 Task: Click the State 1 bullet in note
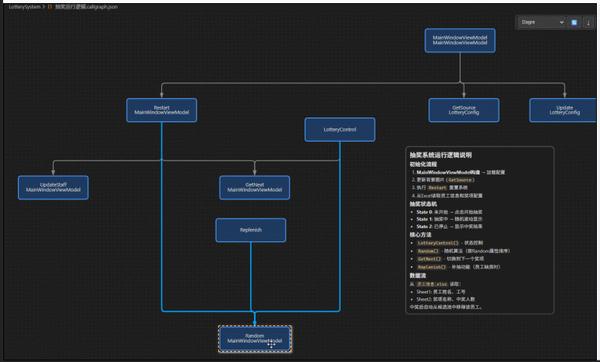coord(449,219)
